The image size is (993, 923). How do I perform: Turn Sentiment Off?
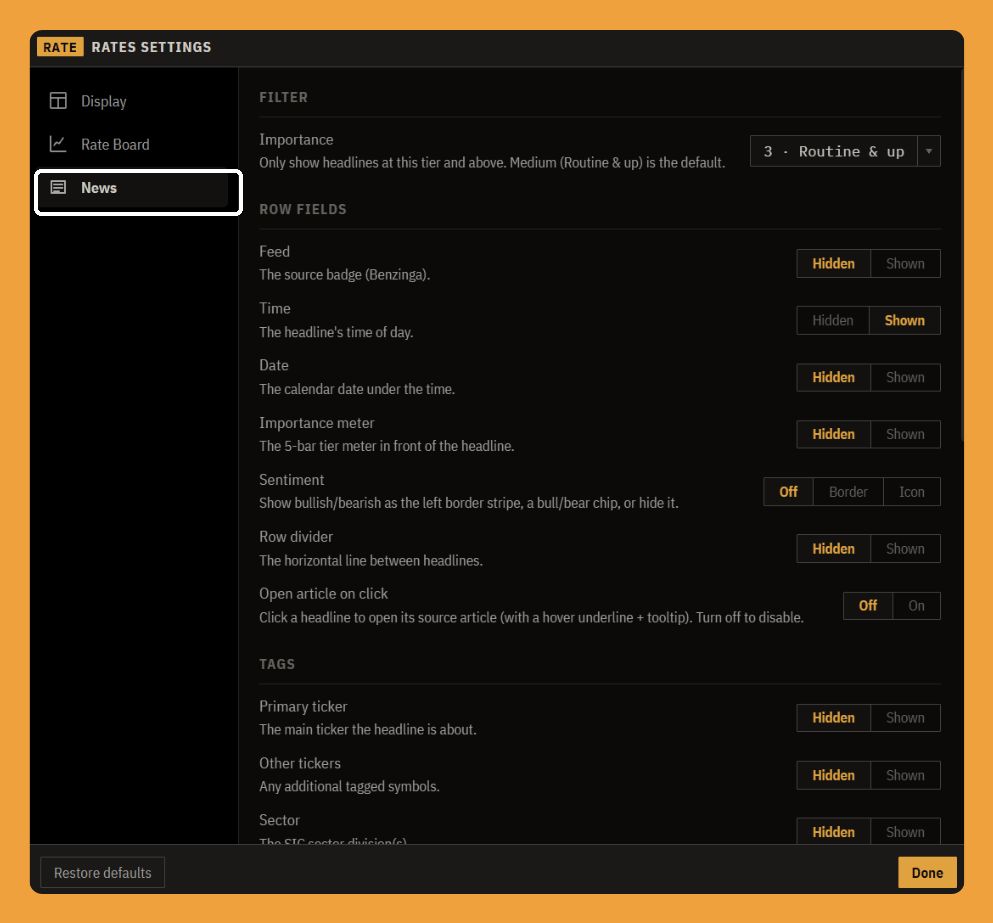pos(788,492)
